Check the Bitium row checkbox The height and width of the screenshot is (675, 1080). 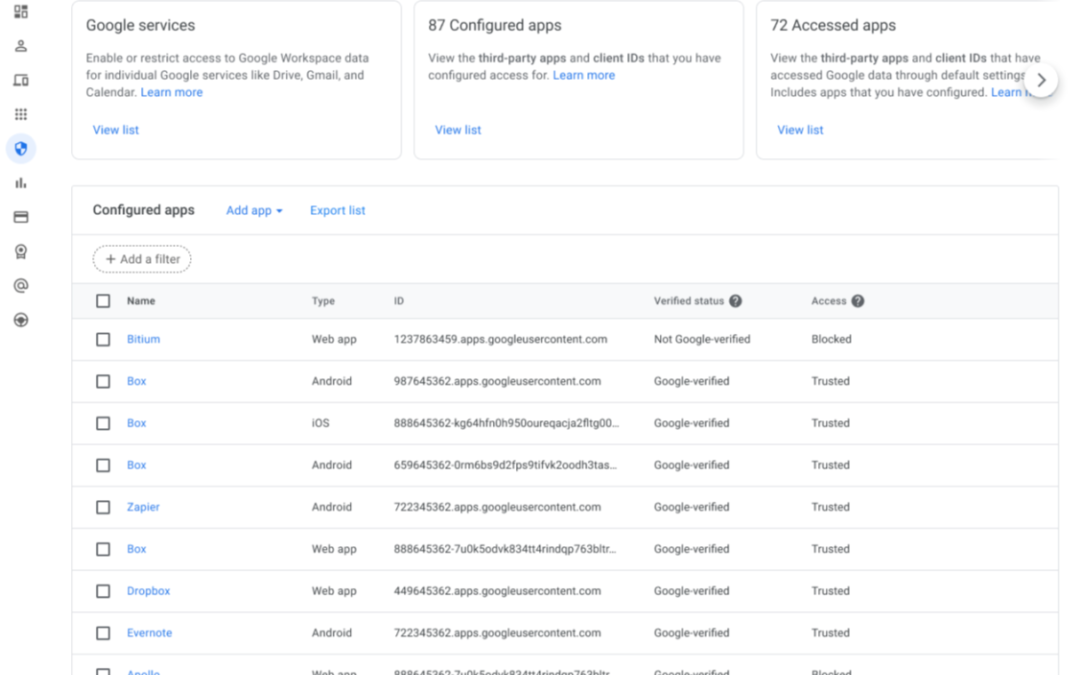pos(103,340)
